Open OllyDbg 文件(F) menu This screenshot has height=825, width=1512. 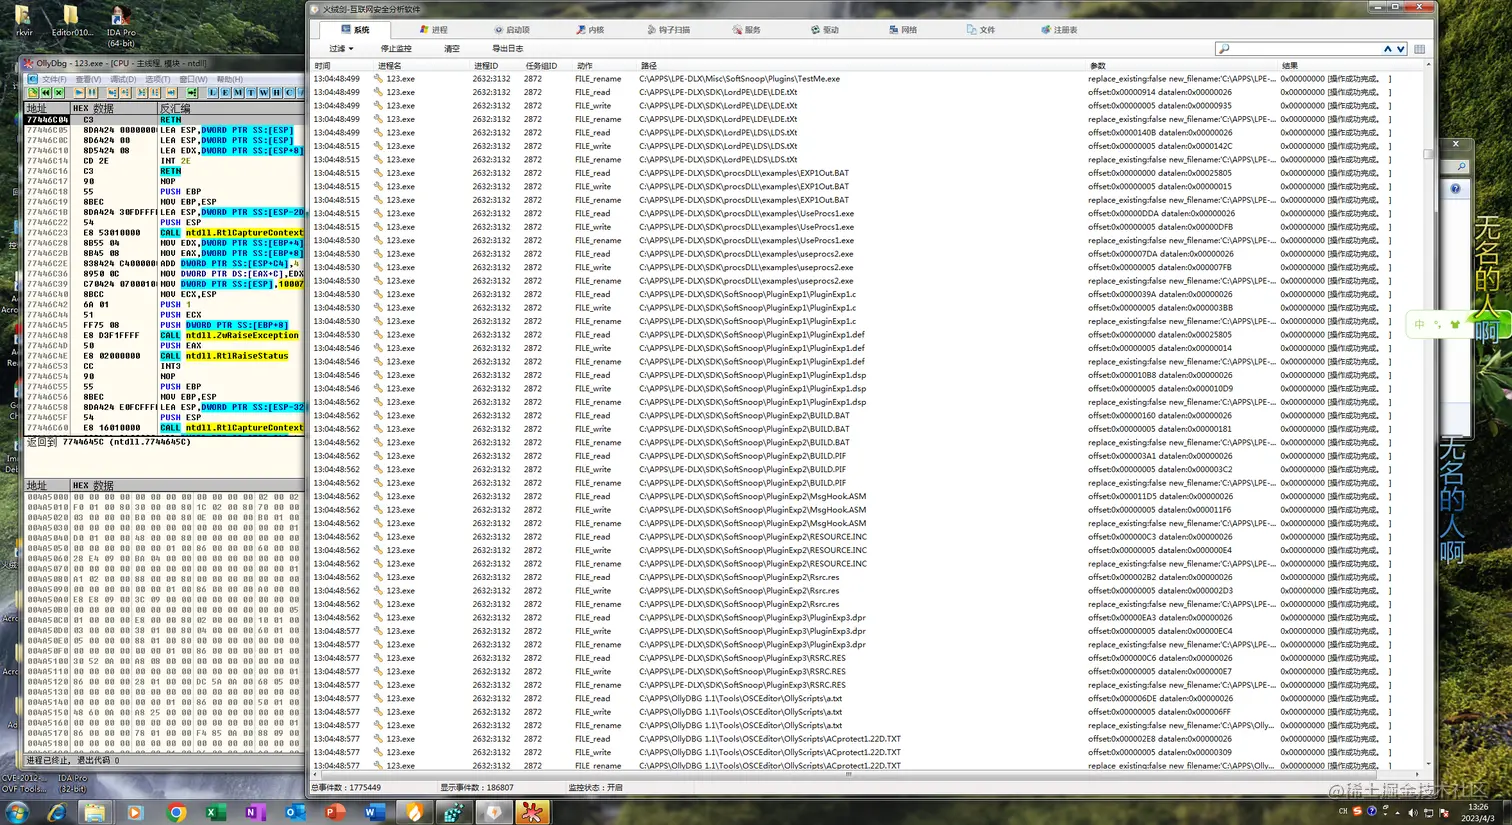click(54, 79)
